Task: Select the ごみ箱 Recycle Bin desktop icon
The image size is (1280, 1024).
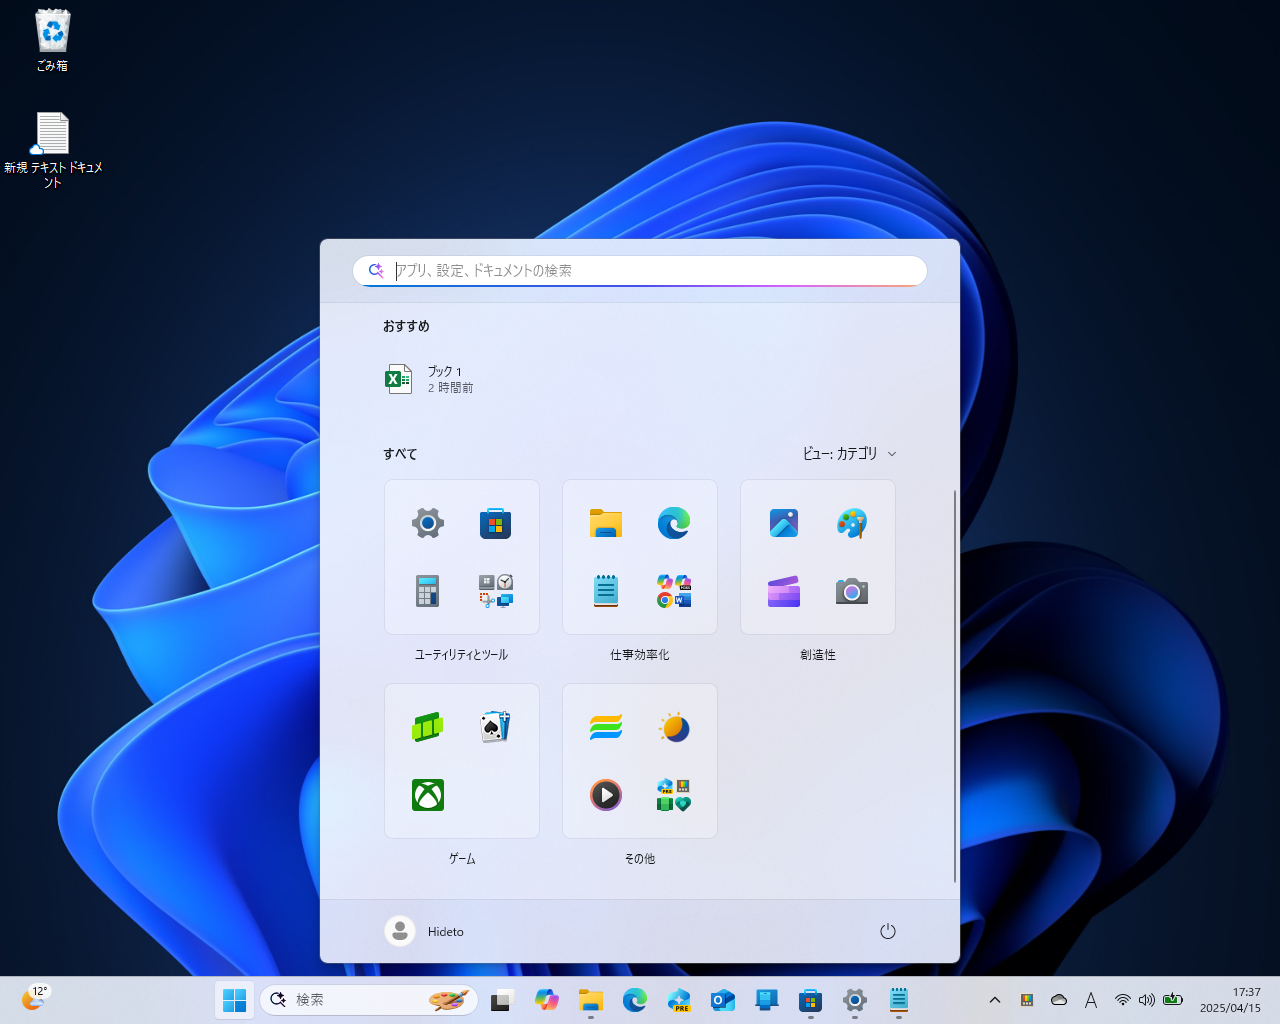Action: (52, 41)
